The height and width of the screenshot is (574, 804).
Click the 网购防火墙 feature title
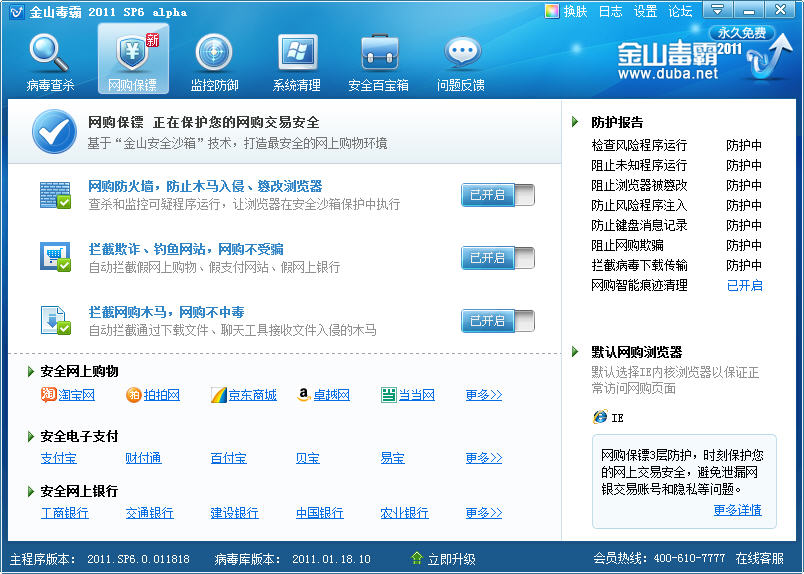pos(205,186)
